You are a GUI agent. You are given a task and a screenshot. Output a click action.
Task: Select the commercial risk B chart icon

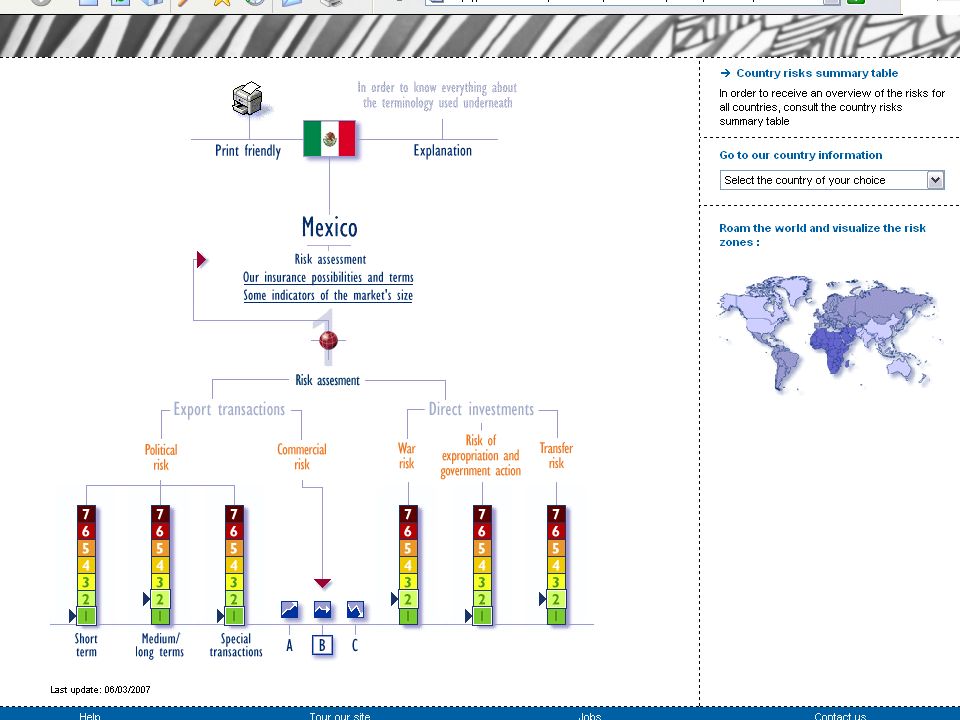coord(323,609)
